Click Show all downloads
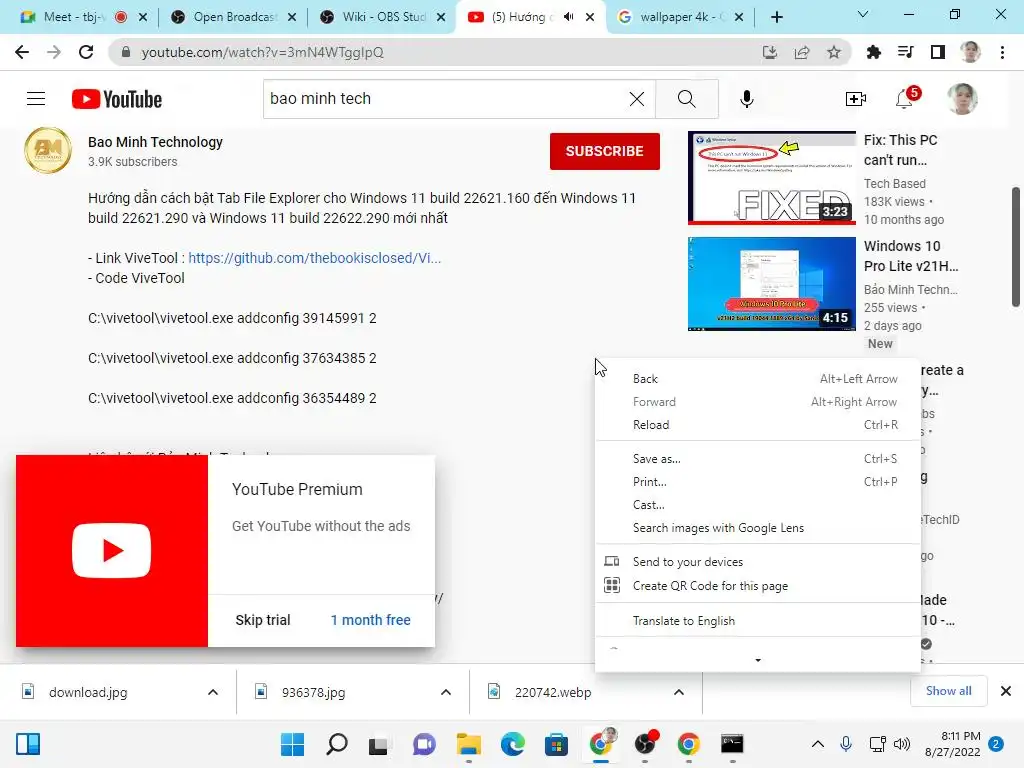Viewport: 1024px width, 768px height. coord(948,691)
